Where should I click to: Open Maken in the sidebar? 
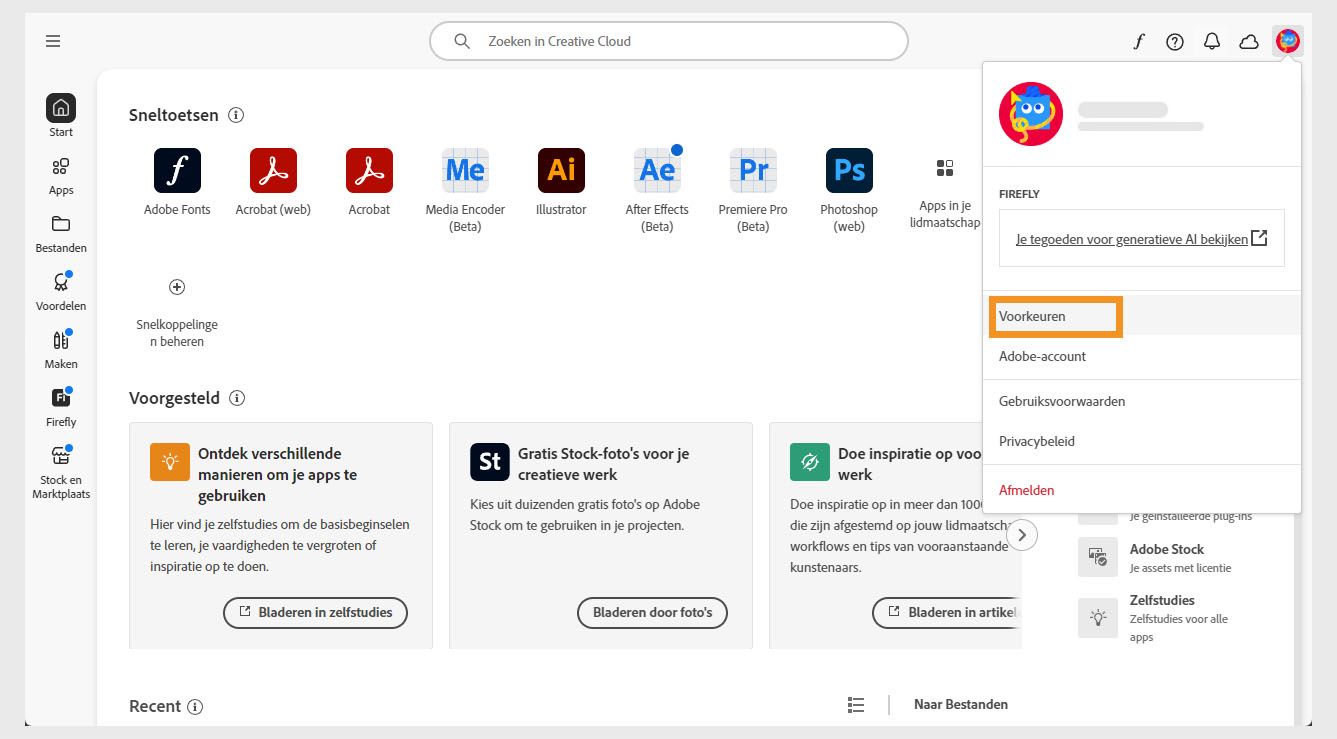tap(61, 349)
